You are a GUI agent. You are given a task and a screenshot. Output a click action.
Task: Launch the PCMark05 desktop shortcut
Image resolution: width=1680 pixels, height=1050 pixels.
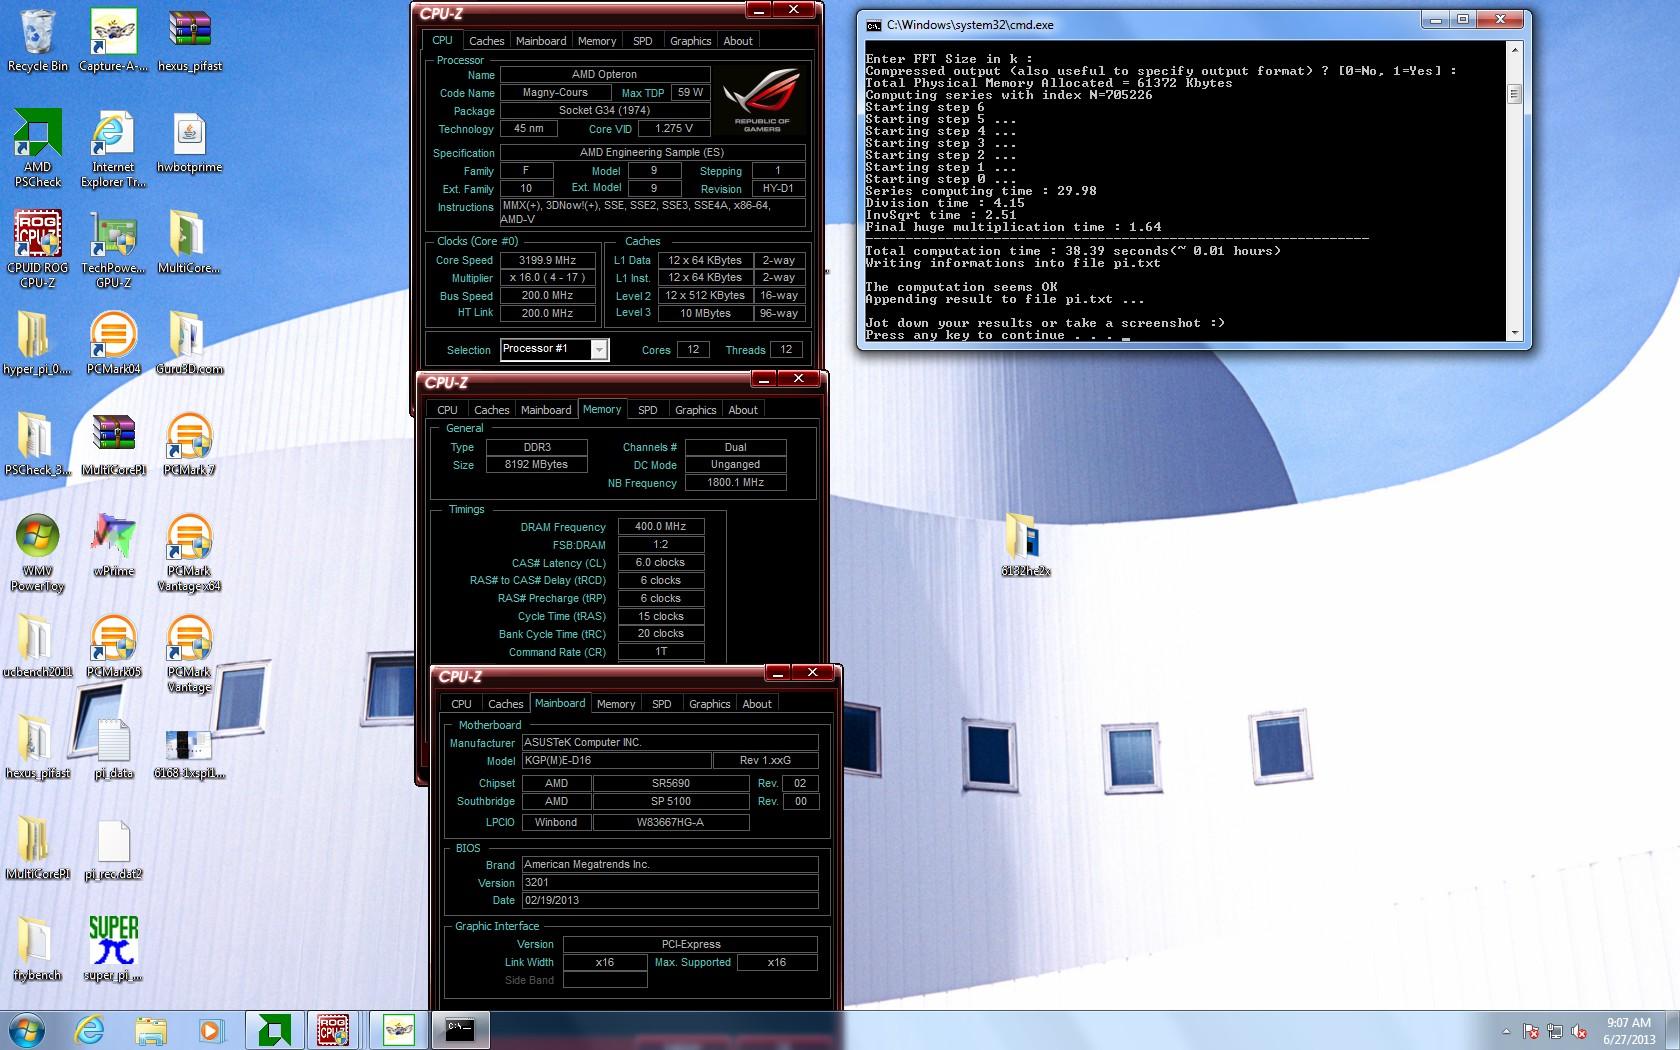click(113, 647)
